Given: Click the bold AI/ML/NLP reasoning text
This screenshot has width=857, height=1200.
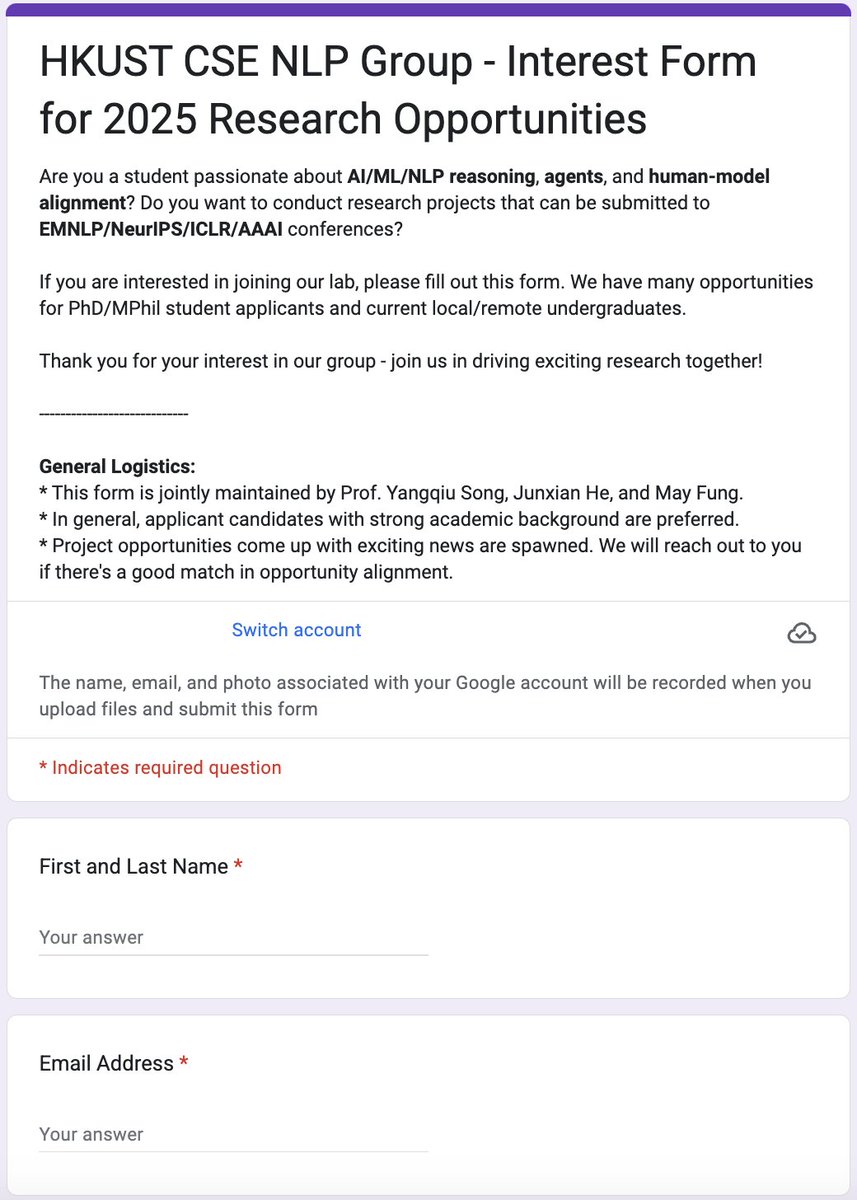Looking at the screenshot, I should 441,177.
